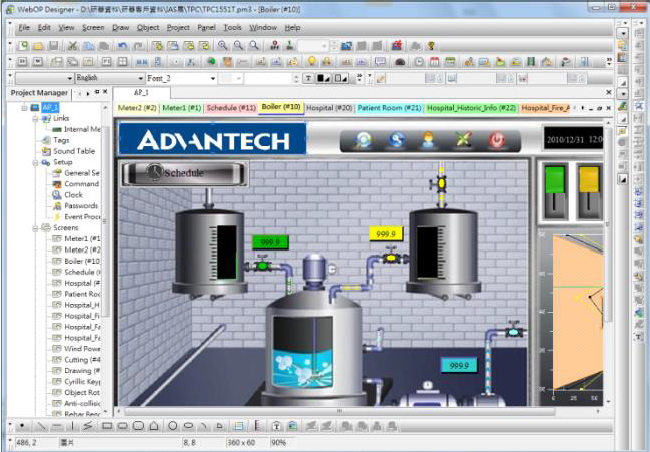The height and width of the screenshot is (452, 650).
Task: Switch to the Hospital (#20) screen tab
Action: [x=329, y=108]
